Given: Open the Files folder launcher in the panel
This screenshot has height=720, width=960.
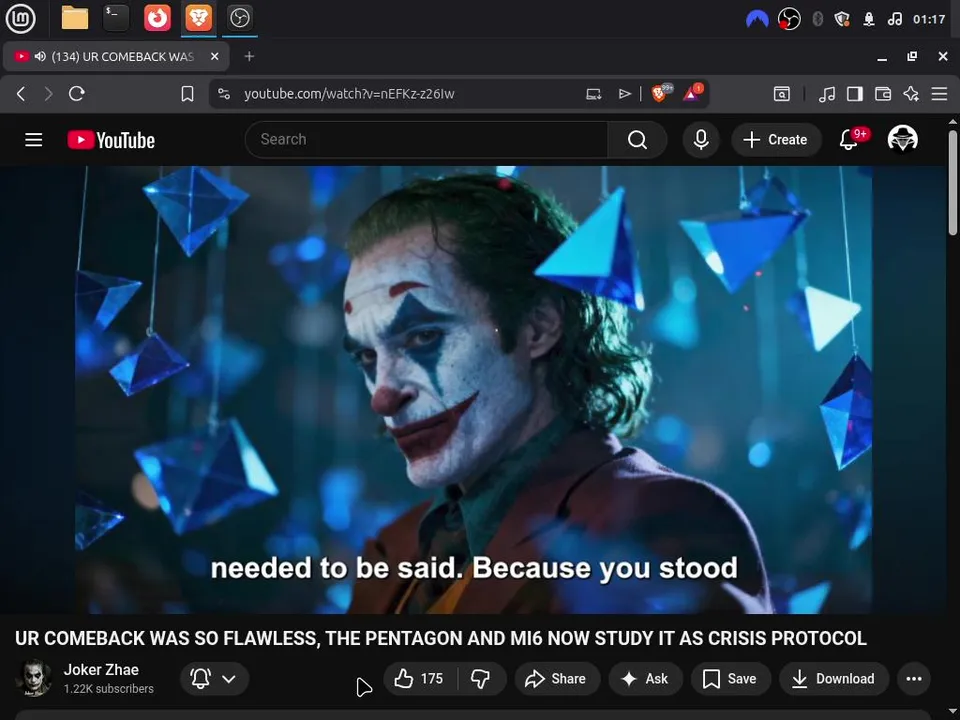Looking at the screenshot, I should coord(75,18).
